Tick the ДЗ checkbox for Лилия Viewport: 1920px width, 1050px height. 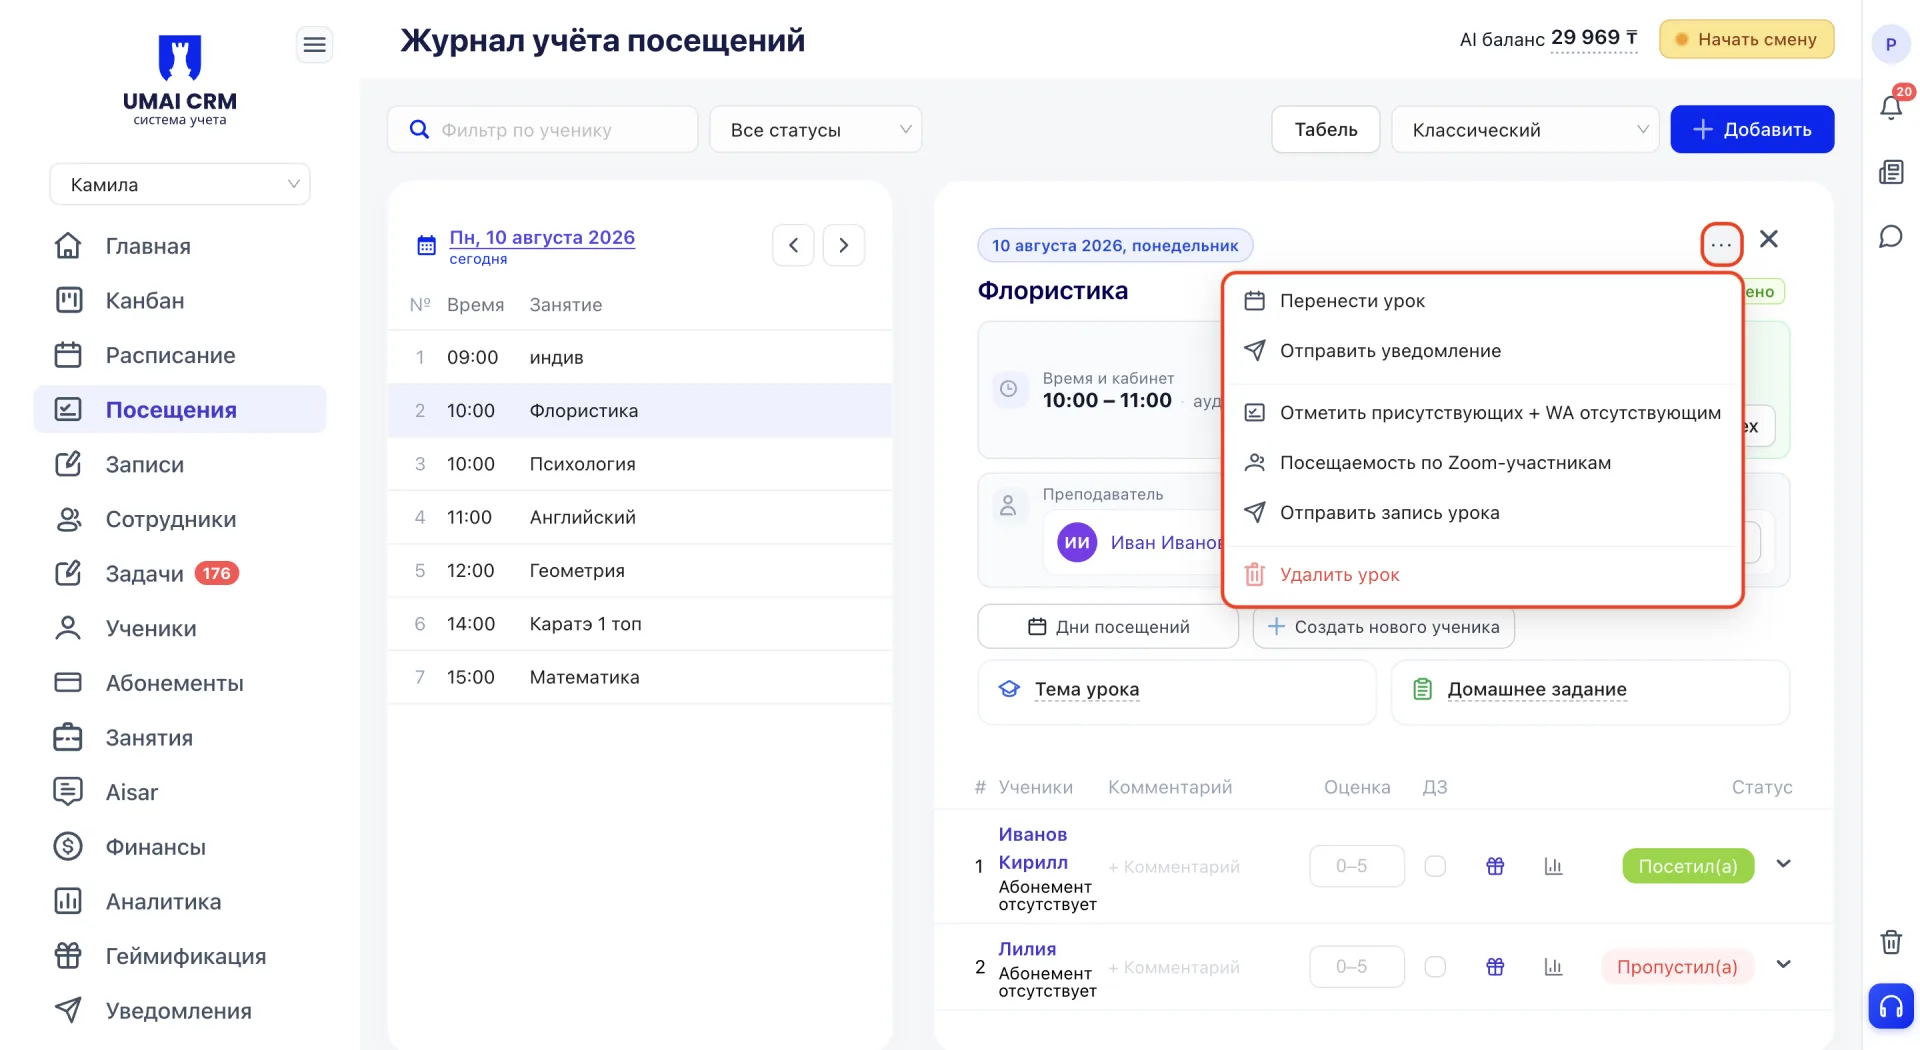[x=1435, y=967]
